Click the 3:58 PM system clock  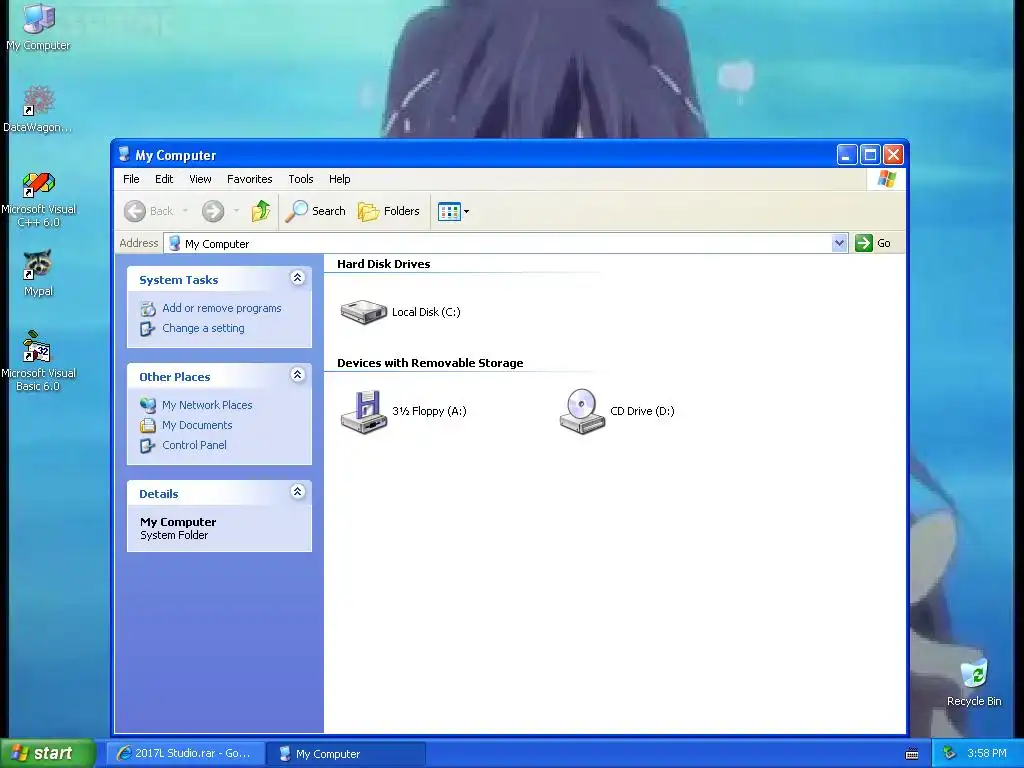[987, 754]
